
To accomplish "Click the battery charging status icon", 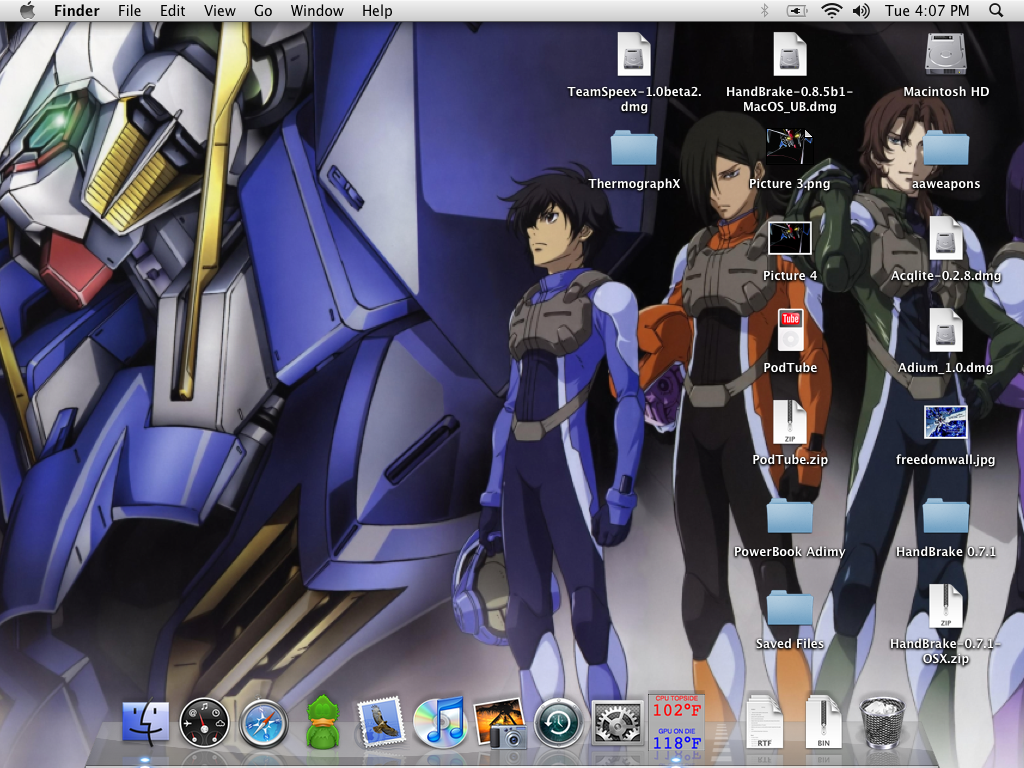I will tap(797, 10).
